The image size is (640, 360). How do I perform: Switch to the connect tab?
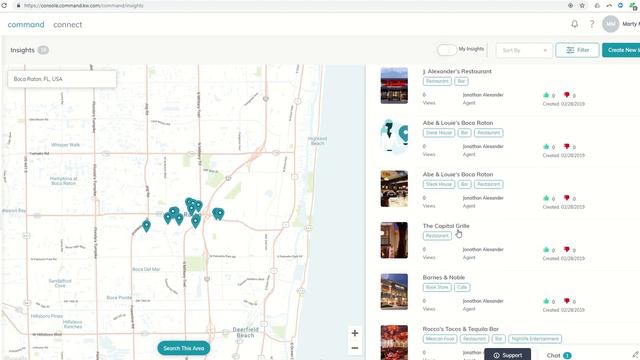[68, 24]
